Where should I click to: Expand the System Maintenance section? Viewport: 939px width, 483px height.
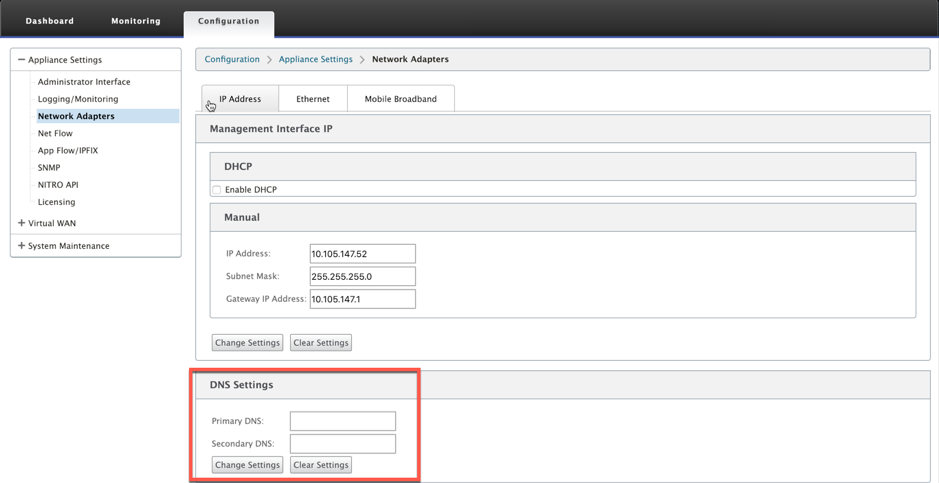pos(22,245)
